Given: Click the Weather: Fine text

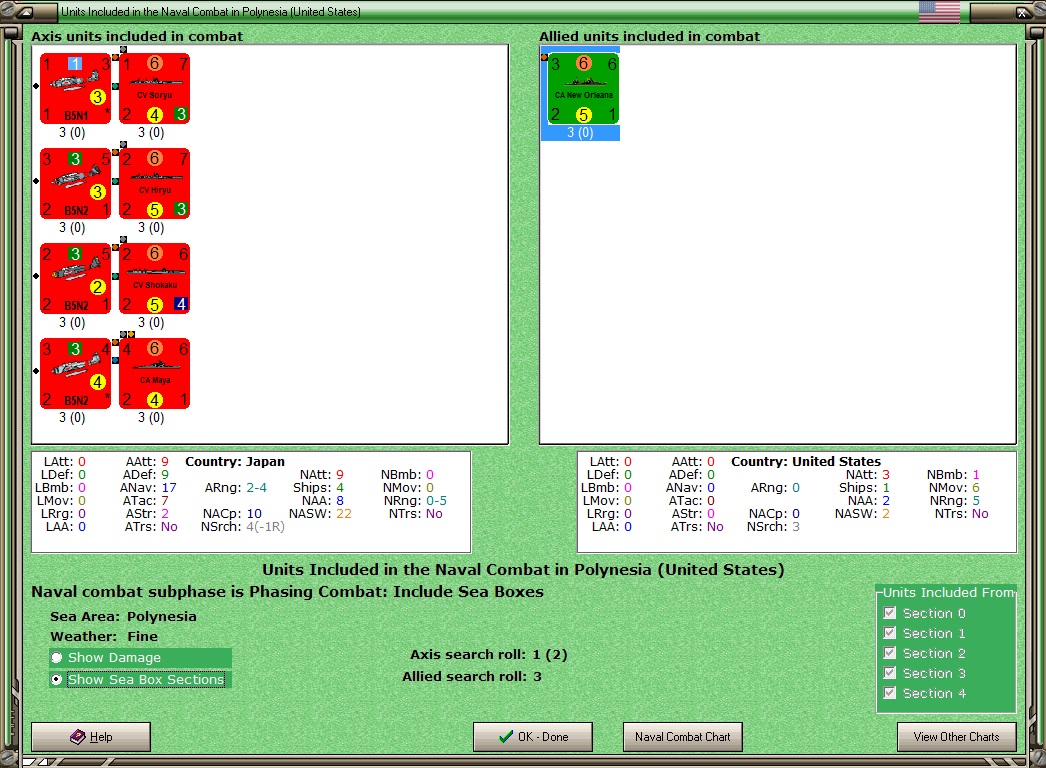Looking at the screenshot, I should click(104, 637).
